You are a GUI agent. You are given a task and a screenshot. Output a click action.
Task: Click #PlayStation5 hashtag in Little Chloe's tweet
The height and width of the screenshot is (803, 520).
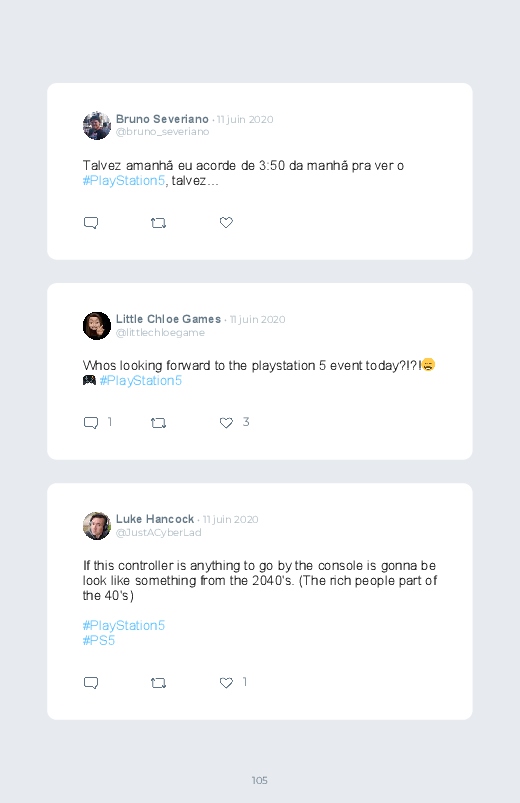pos(141,381)
